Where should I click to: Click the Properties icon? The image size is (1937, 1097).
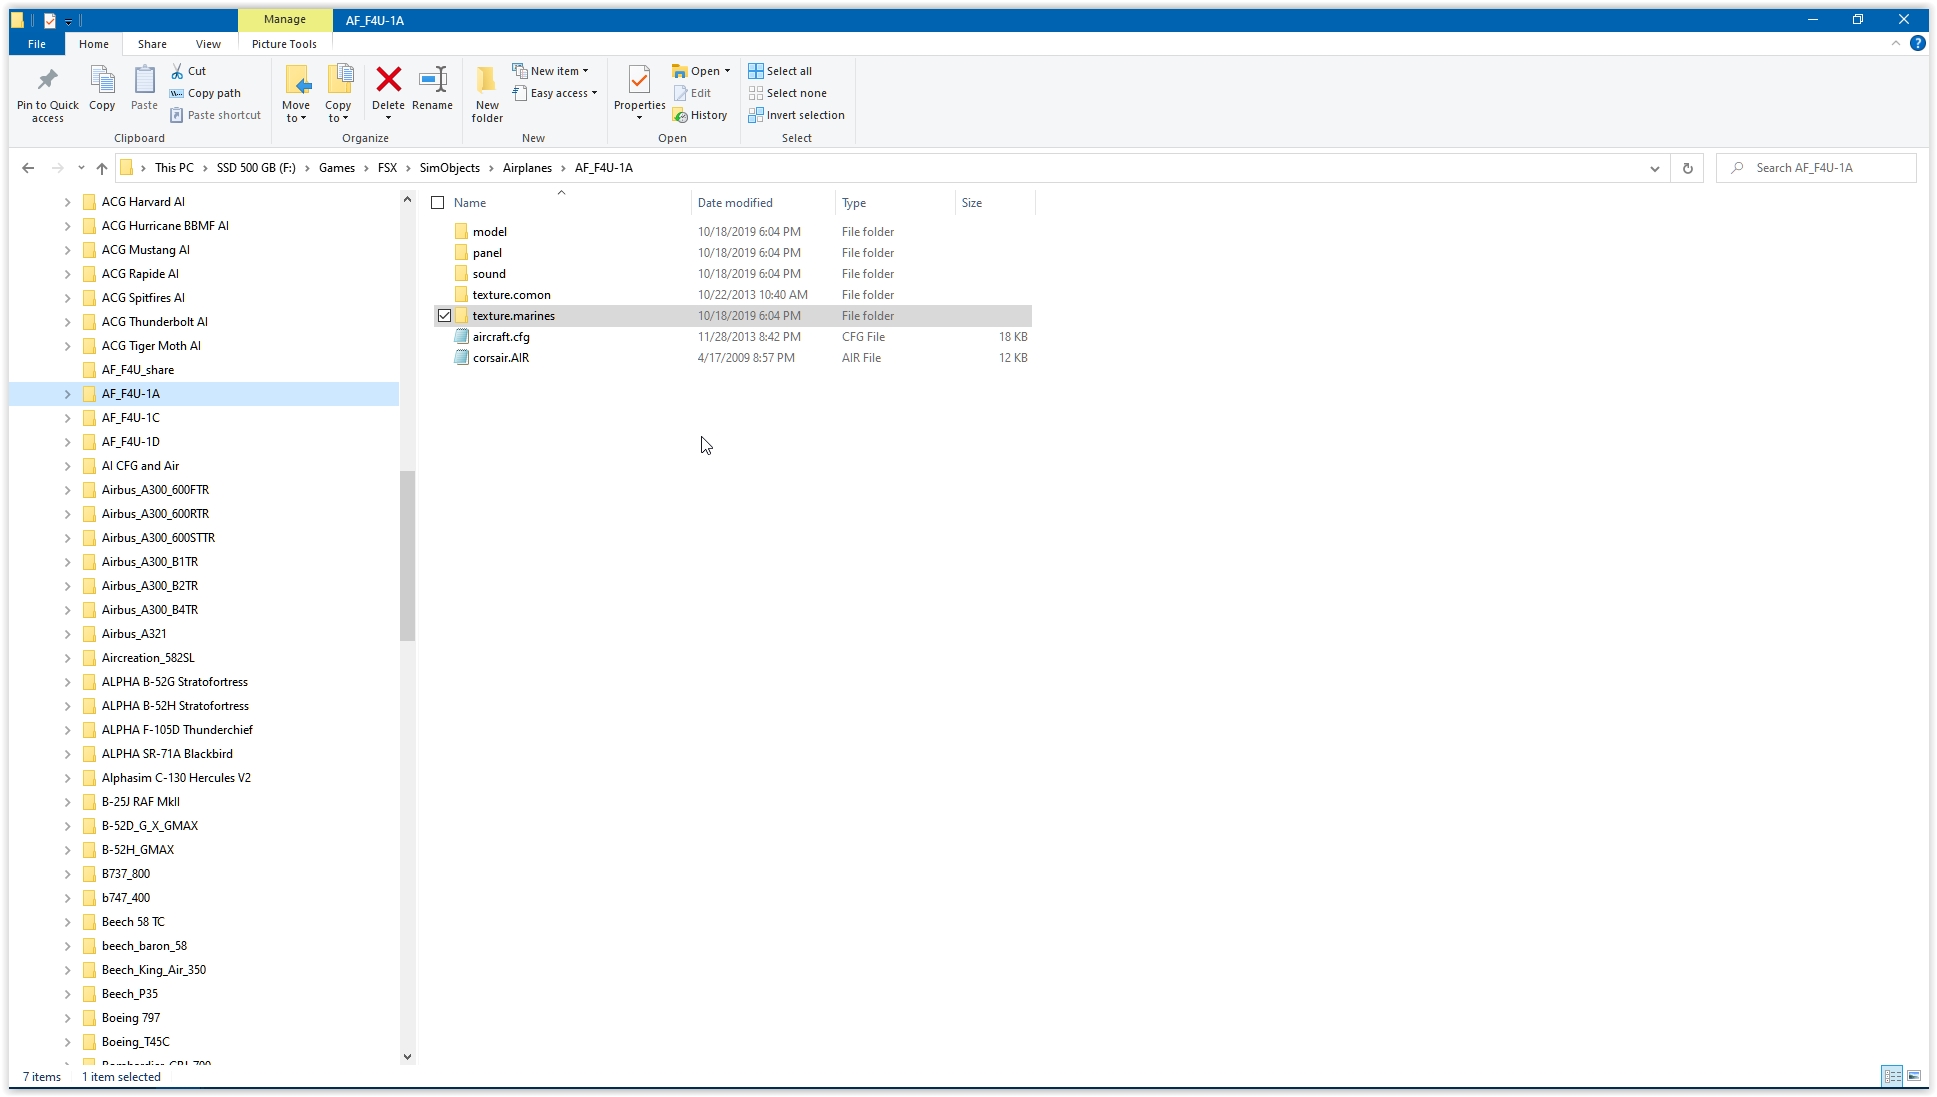pyautogui.click(x=639, y=80)
